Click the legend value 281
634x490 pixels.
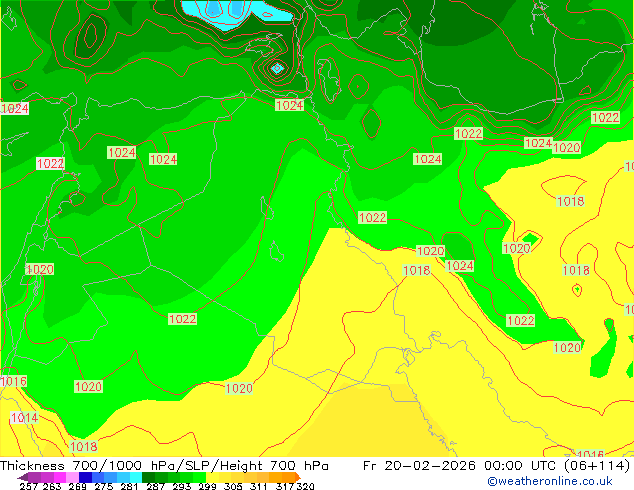pos(129,486)
